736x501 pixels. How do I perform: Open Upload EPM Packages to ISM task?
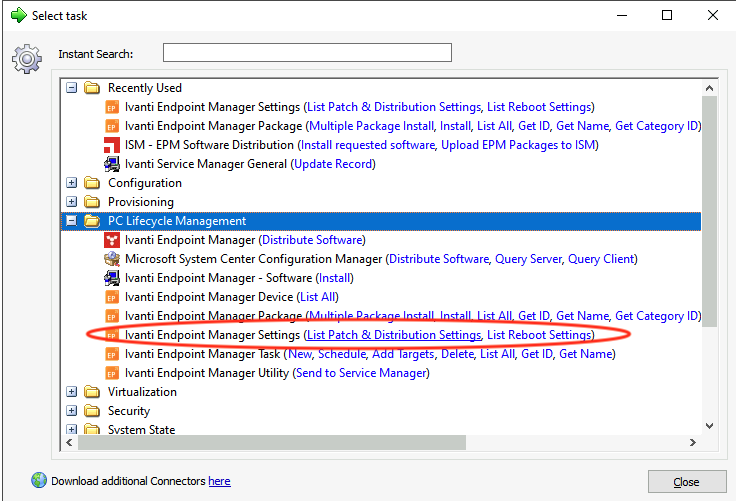[518, 145]
